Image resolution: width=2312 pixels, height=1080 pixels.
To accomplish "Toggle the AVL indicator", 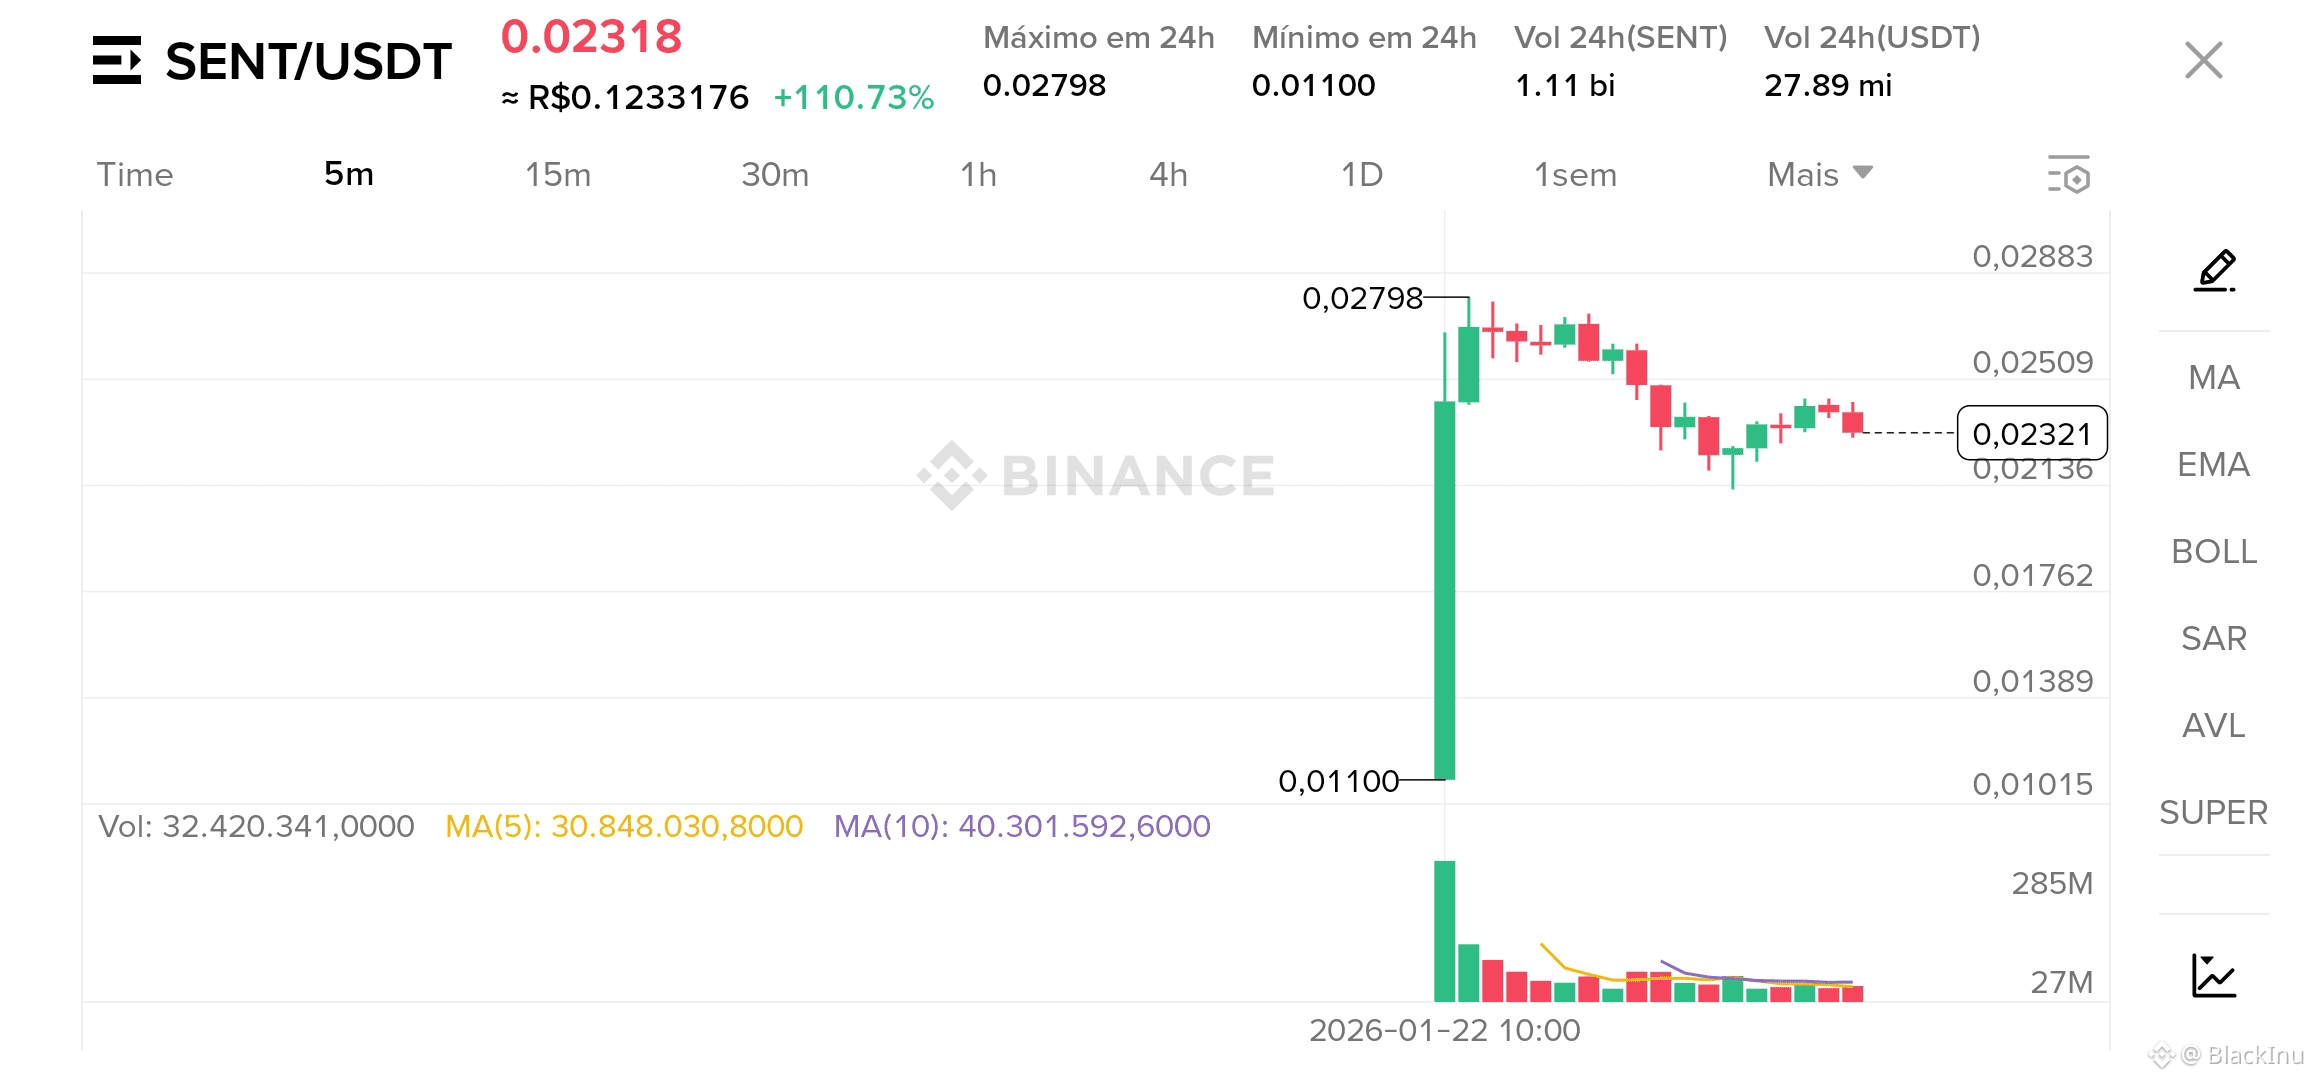I will click(x=2213, y=725).
